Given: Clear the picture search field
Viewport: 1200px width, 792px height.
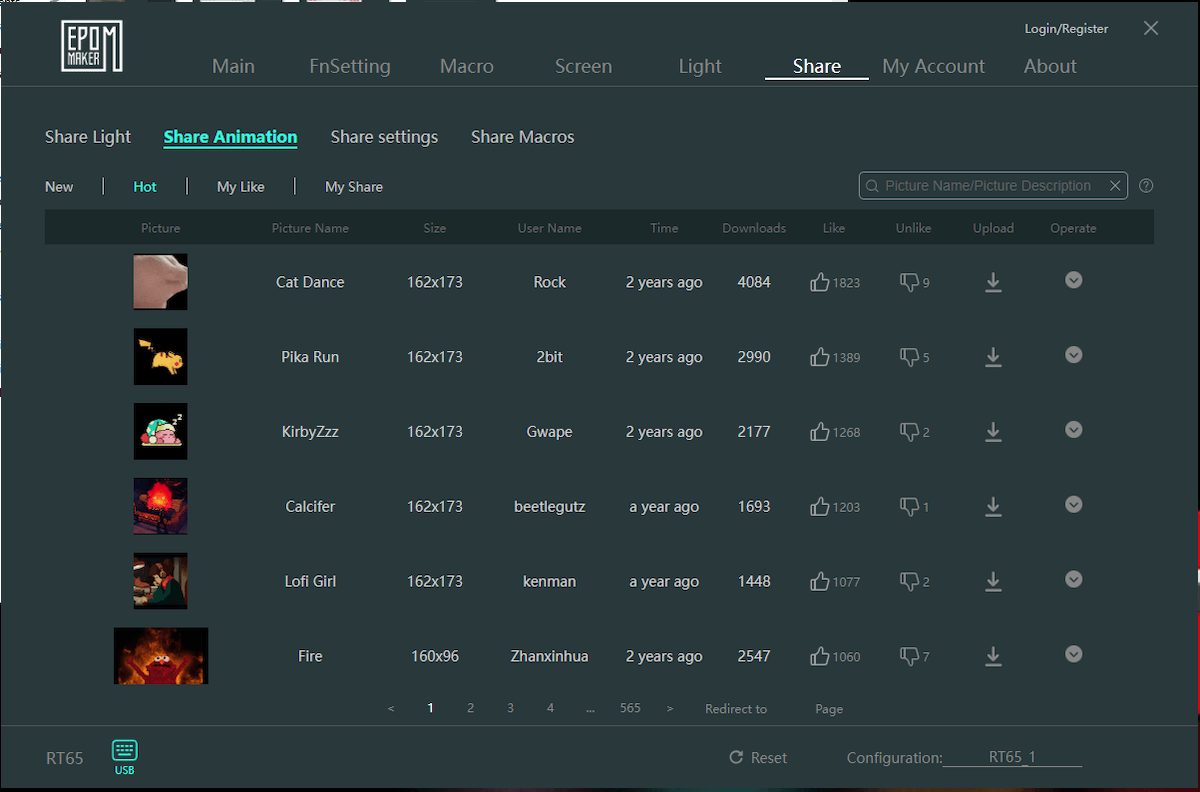Looking at the screenshot, I should click(x=1114, y=186).
